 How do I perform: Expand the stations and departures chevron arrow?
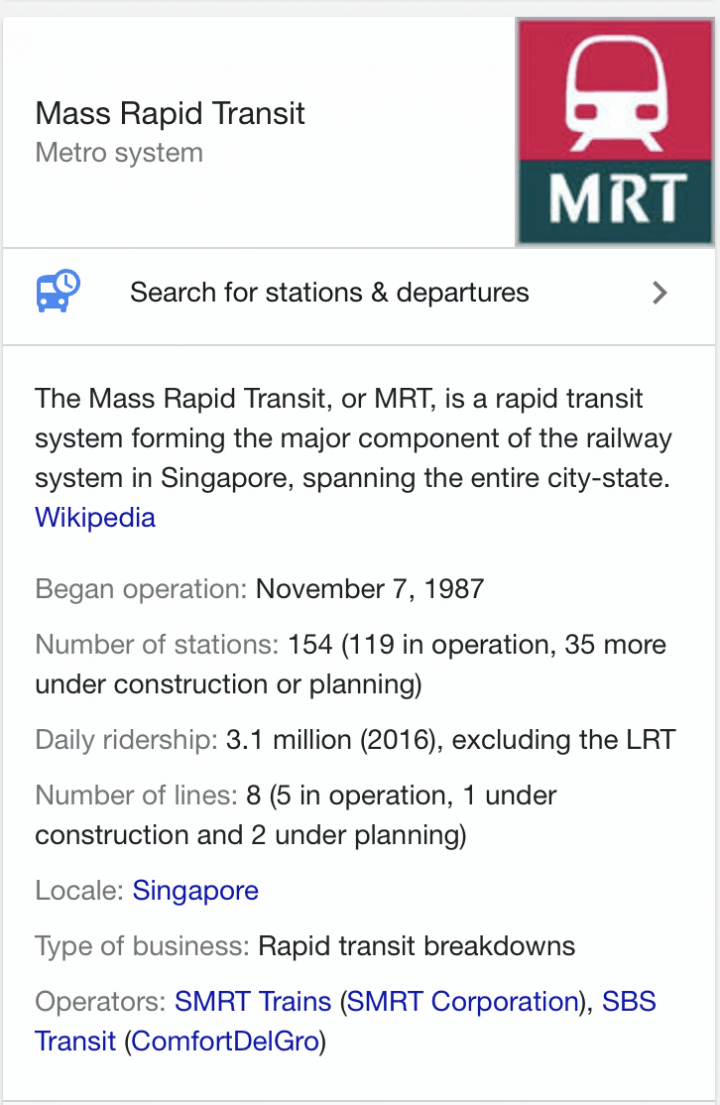[659, 292]
